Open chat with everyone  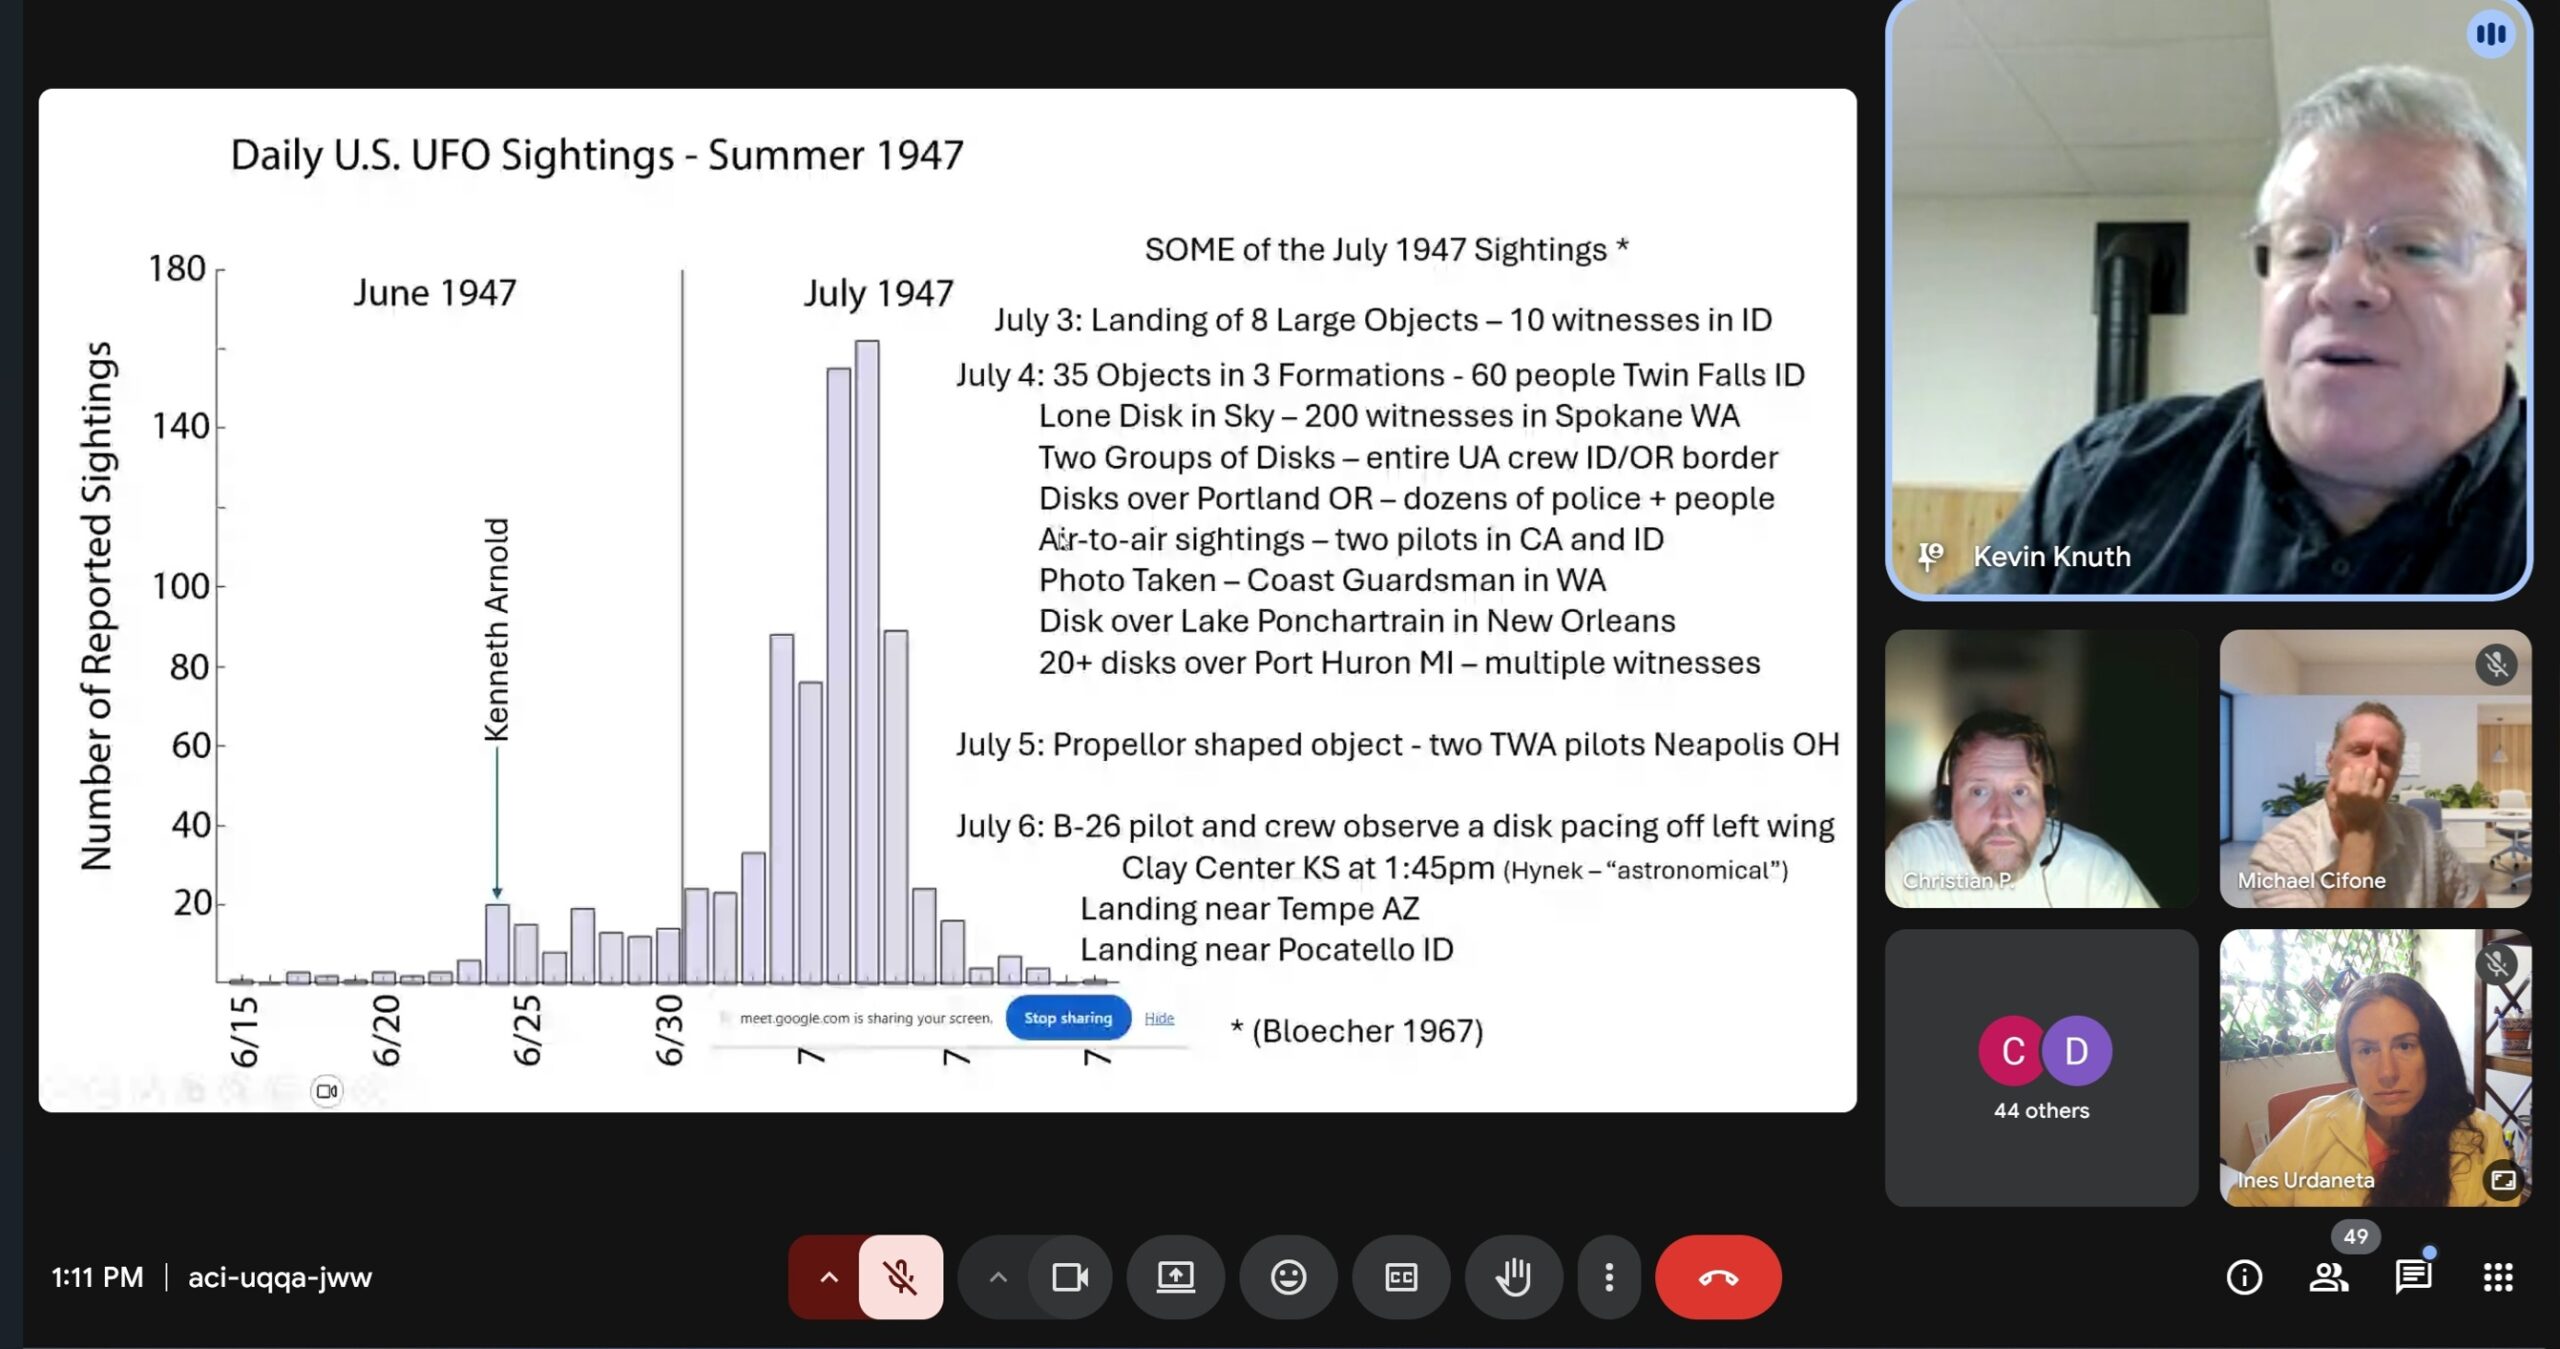point(2412,1277)
